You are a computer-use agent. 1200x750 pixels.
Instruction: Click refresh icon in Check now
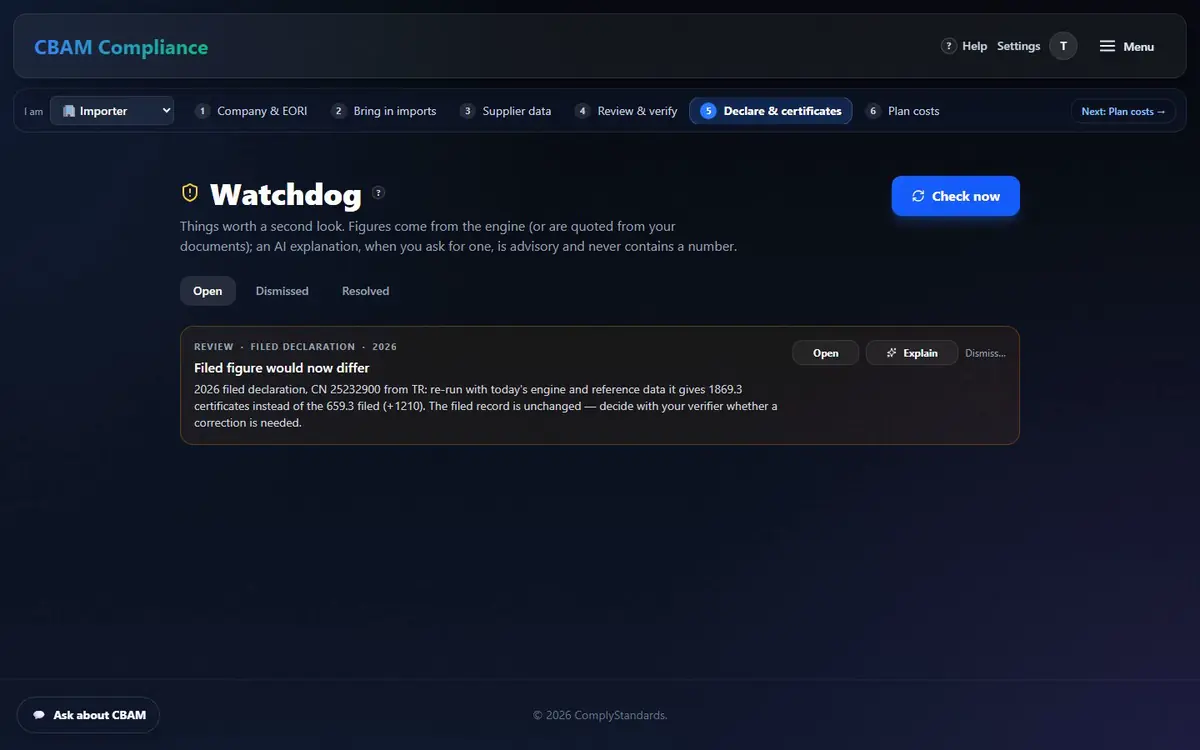point(918,196)
